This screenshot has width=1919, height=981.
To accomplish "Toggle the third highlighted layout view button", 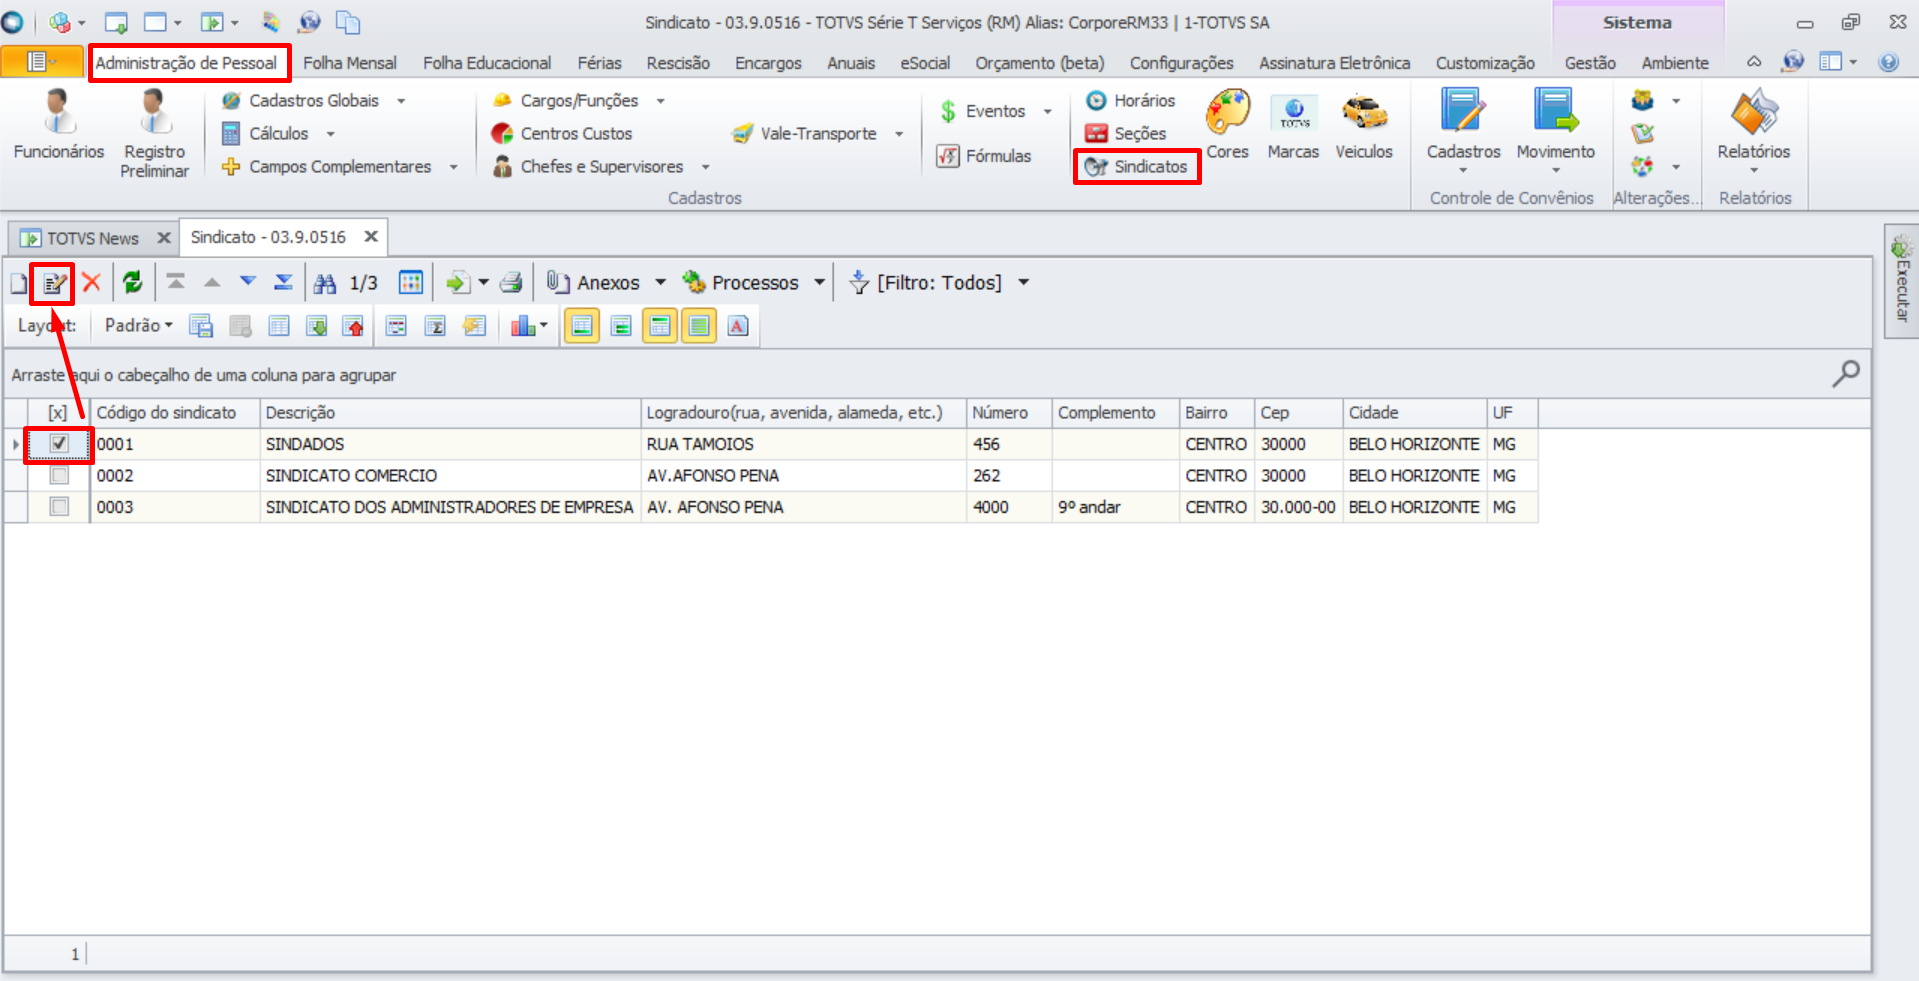I will 660,325.
